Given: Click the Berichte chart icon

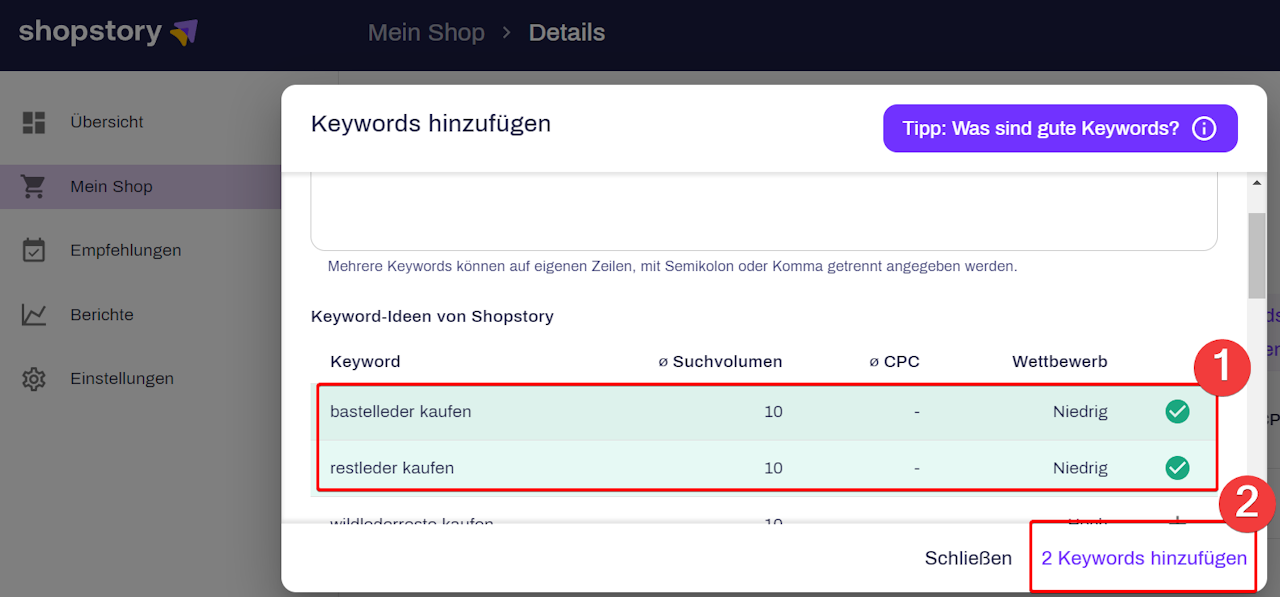Looking at the screenshot, I should point(34,314).
